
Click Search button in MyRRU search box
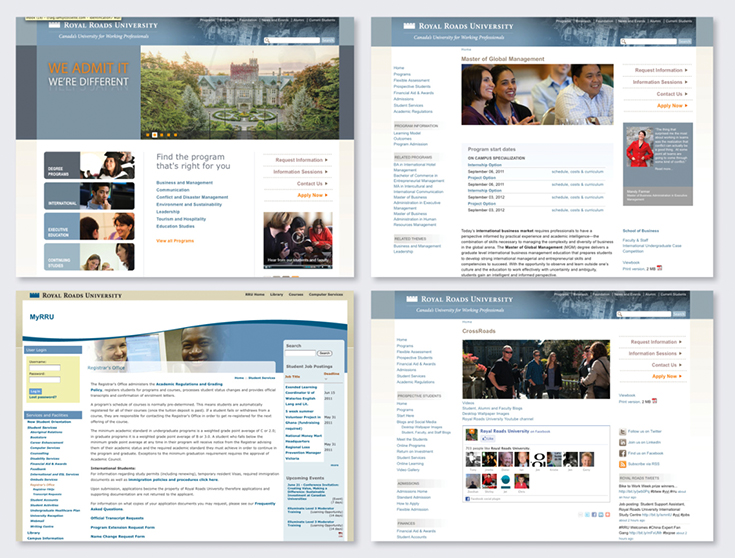pos(324,353)
